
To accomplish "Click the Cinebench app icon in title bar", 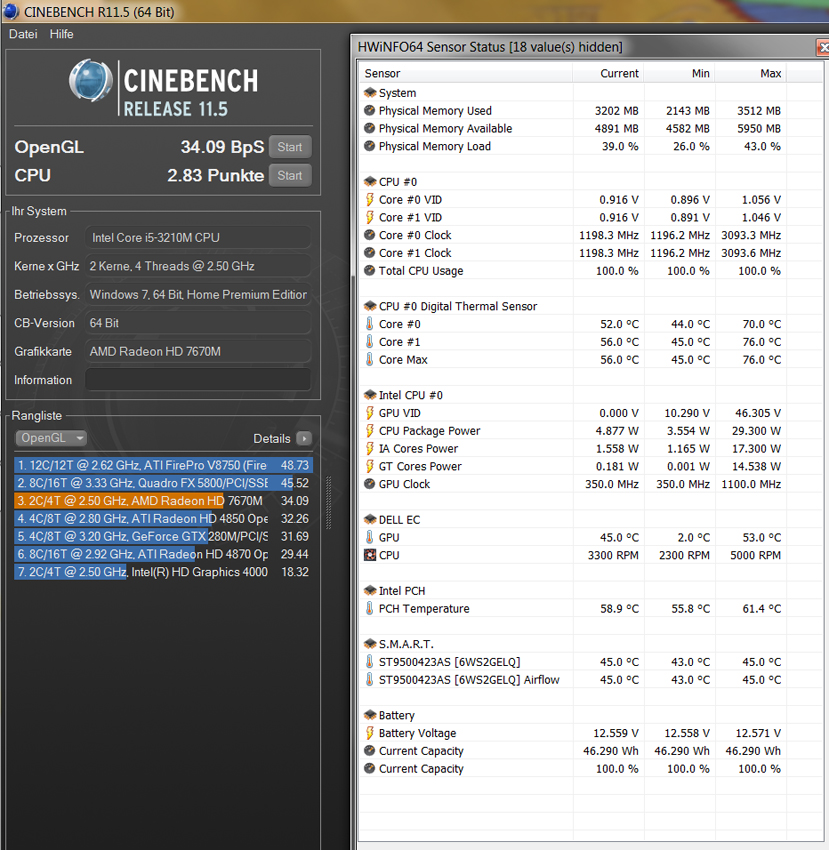I will [10, 11].
